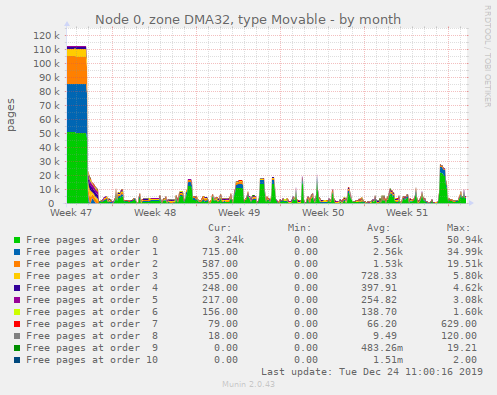Click the yellow order 3 legend swatch
497x395 pixels.
(17, 276)
